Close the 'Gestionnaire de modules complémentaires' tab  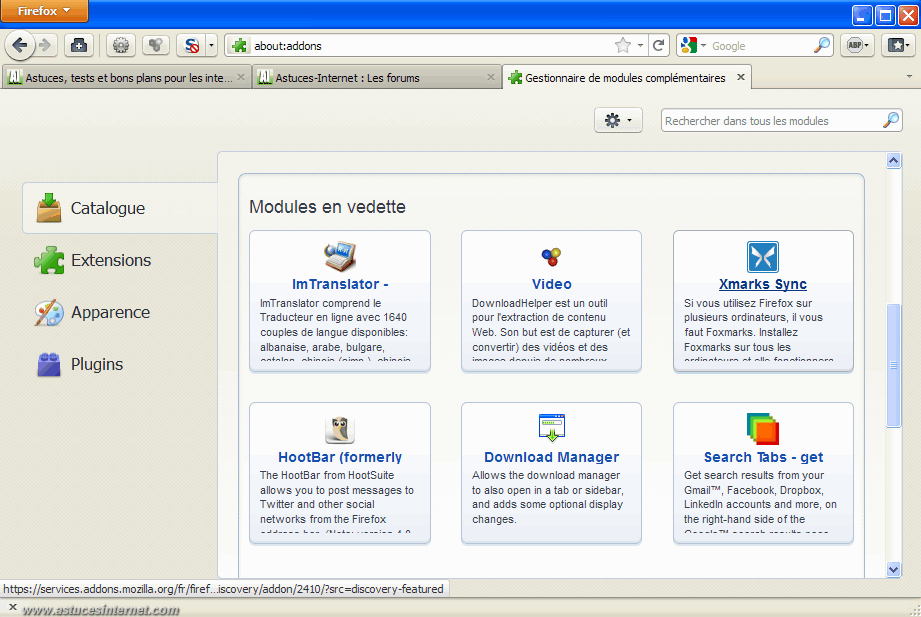[x=741, y=77]
